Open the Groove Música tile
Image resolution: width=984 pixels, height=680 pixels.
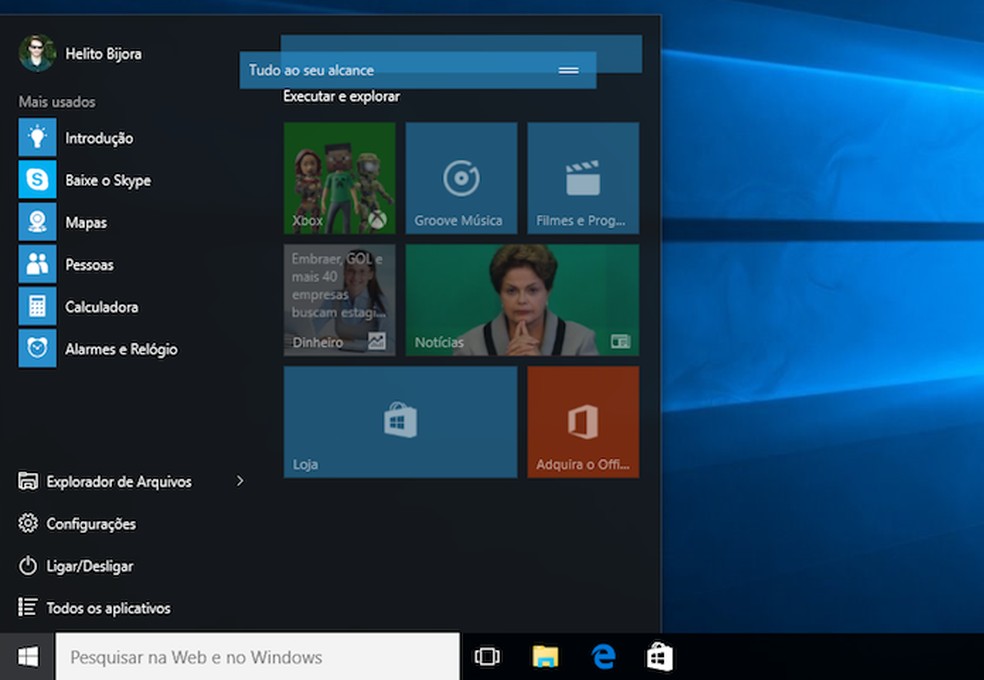tap(461, 178)
